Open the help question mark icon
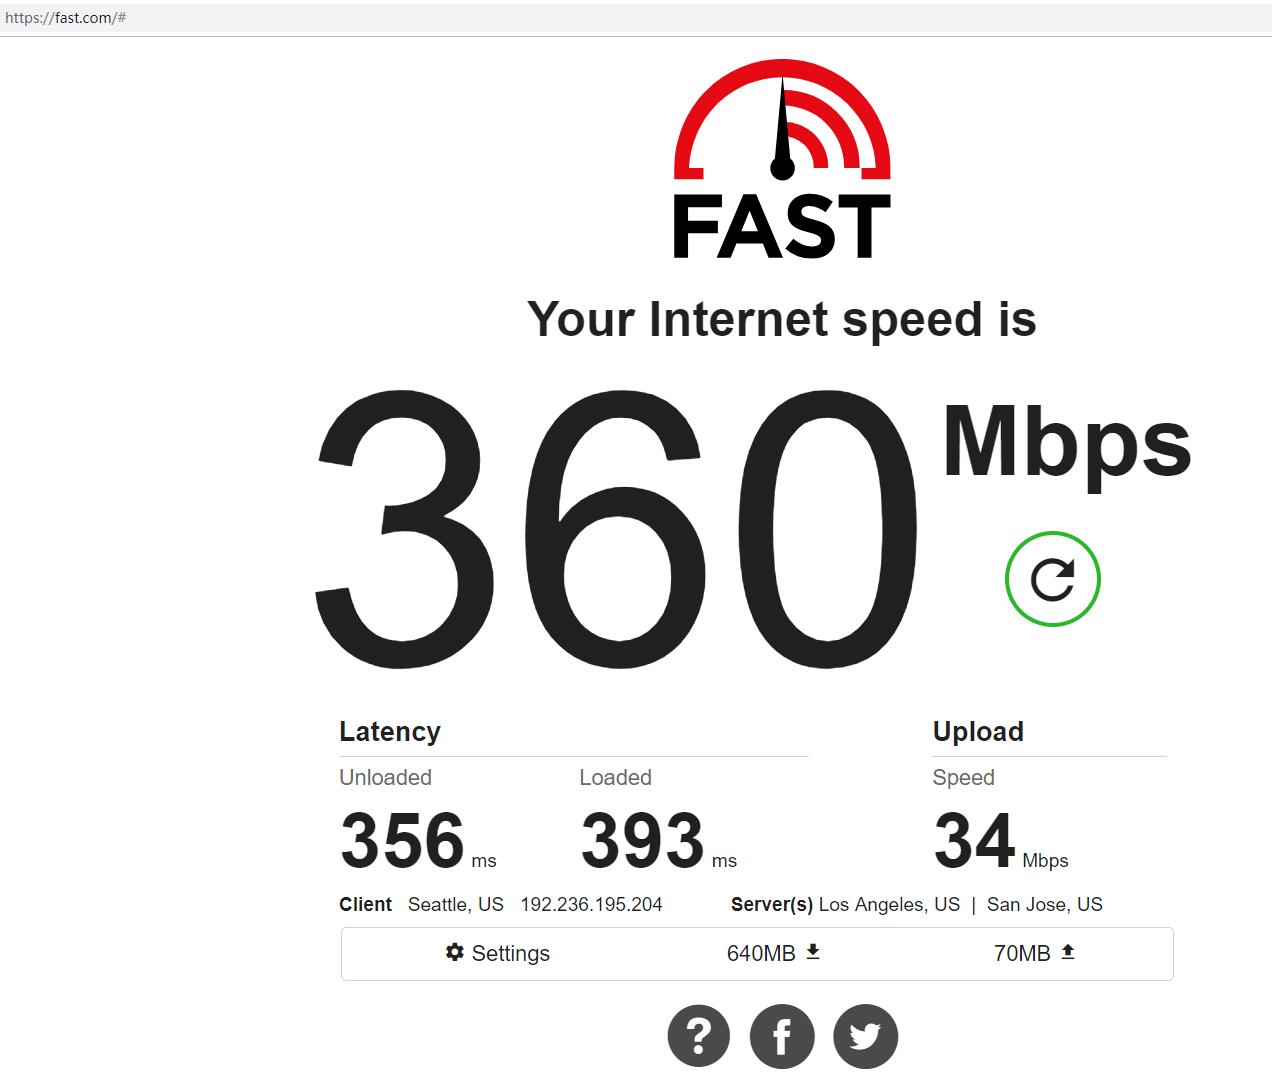Screen dimensions: 1272x1074 (x=699, y=1036)
